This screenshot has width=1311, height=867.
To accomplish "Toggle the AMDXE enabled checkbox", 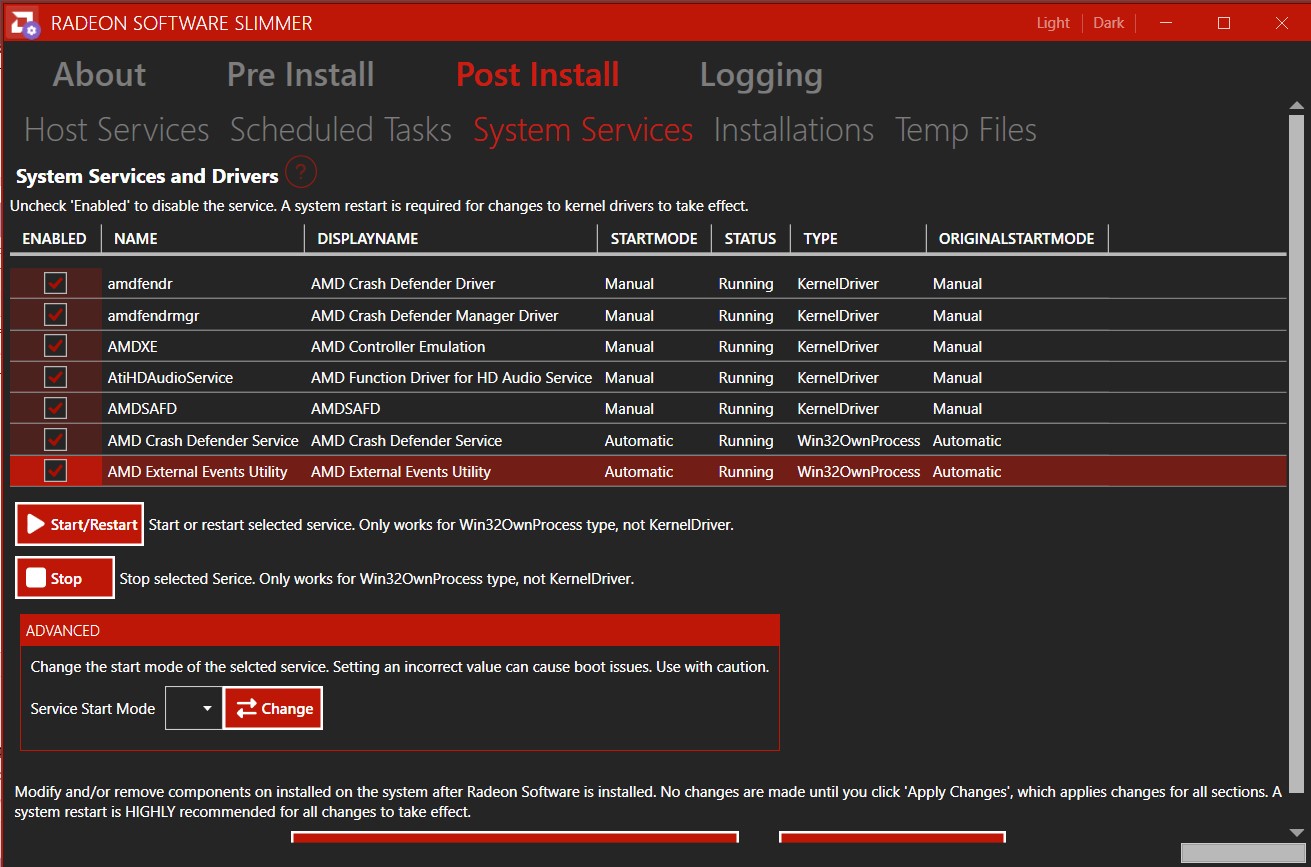I will point(55,346).
